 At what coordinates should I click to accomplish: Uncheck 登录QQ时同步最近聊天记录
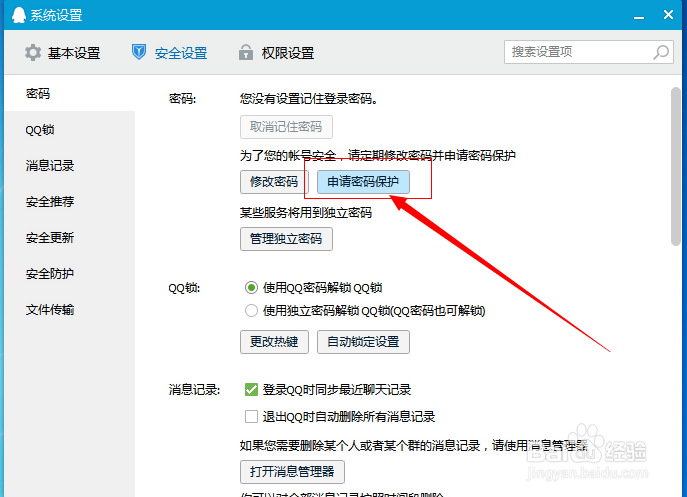[251, 389]
